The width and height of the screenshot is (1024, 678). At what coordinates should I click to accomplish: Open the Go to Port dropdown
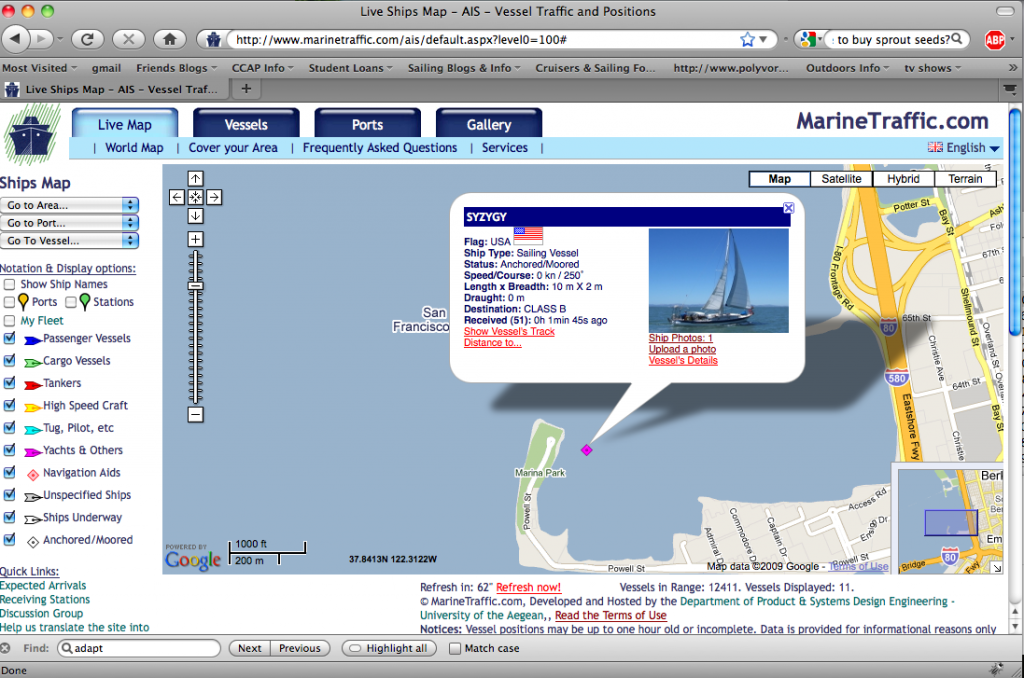click(x=69, y=223)
